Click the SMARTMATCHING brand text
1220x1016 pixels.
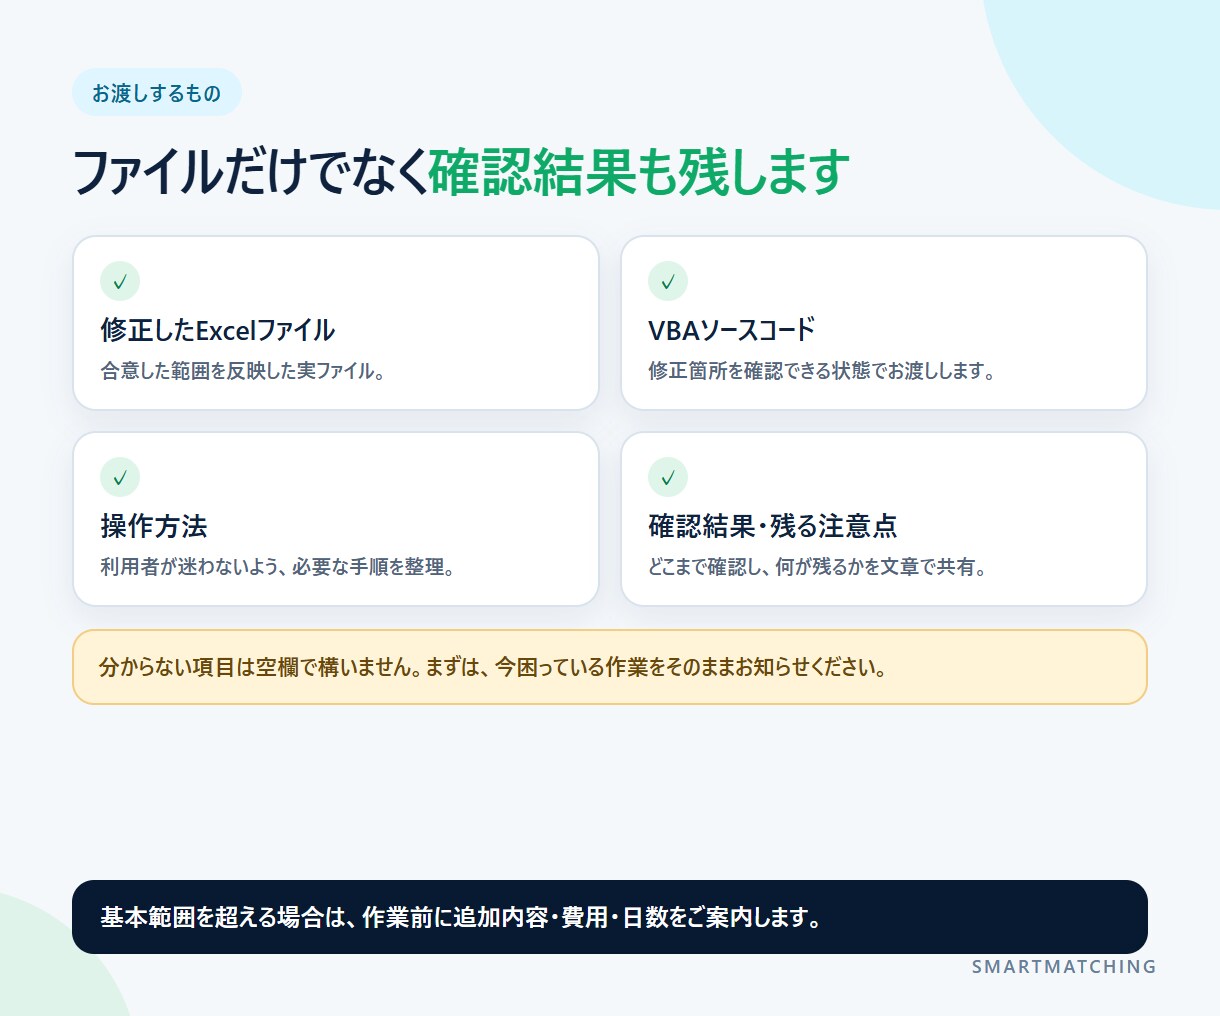click(x=1064, y=967)
